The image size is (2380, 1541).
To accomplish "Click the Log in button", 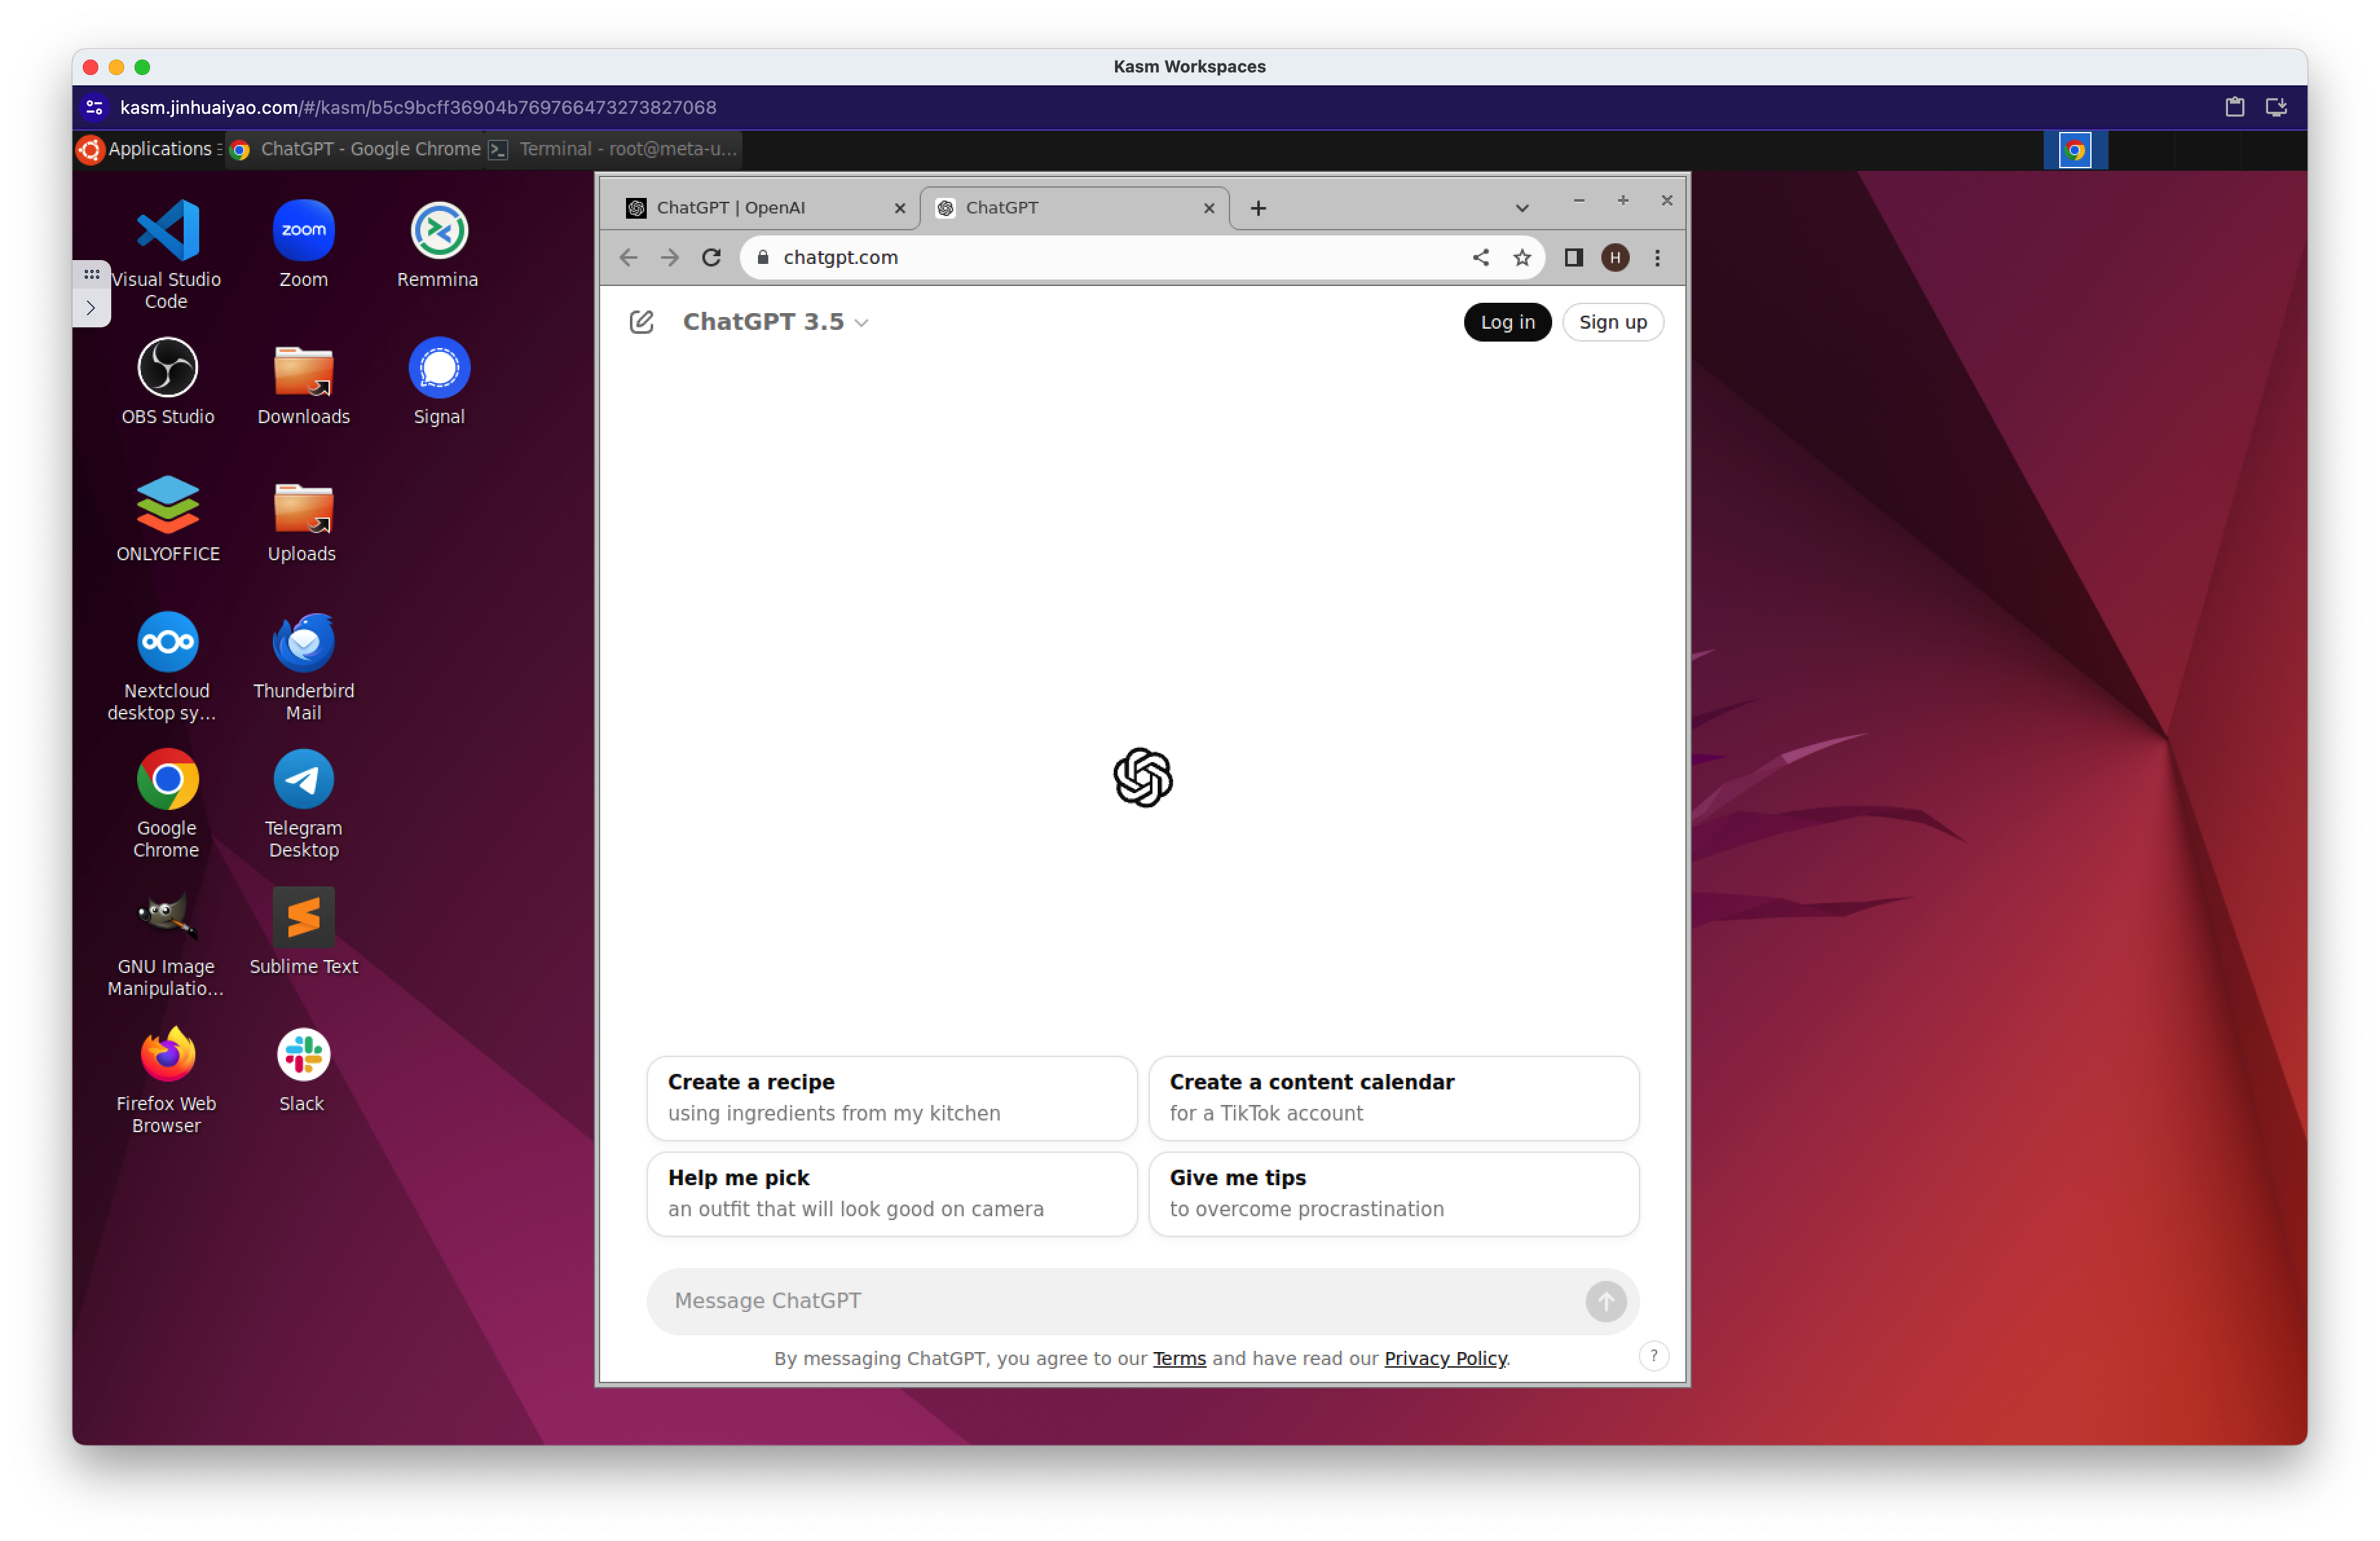I will (1507, 322).
